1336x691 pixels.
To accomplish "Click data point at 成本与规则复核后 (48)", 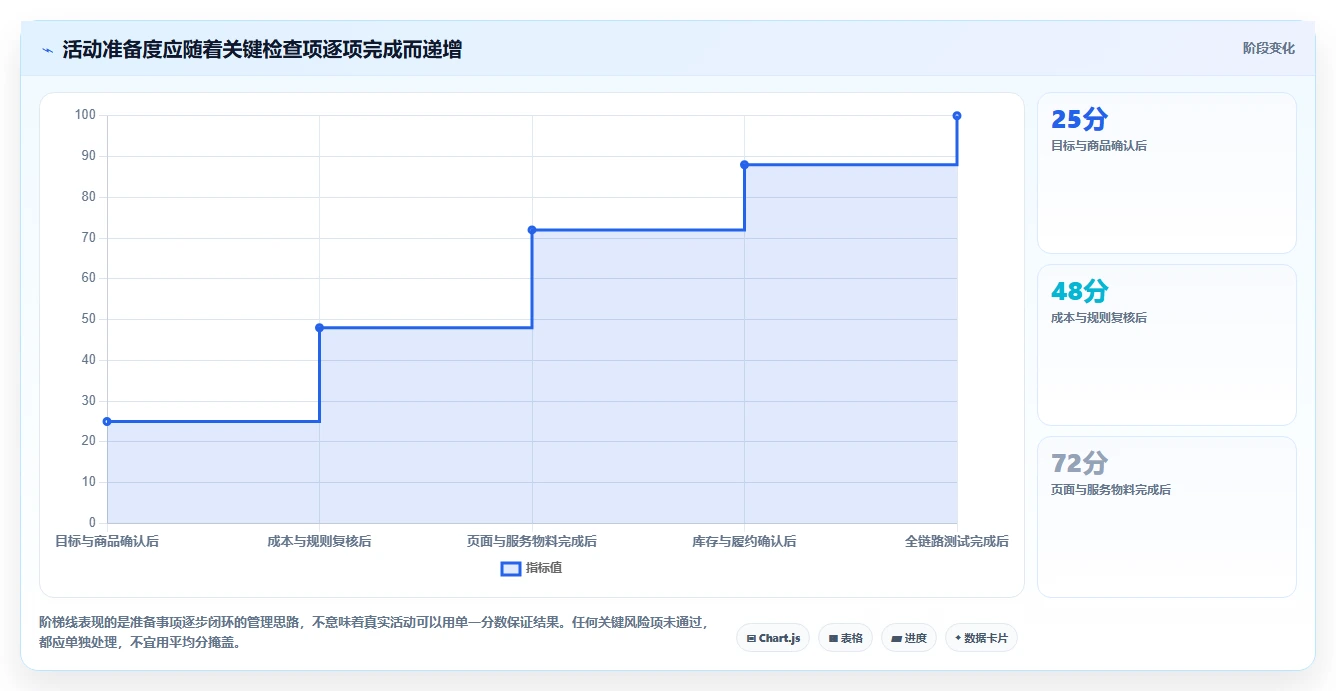I will pos(320,327).
